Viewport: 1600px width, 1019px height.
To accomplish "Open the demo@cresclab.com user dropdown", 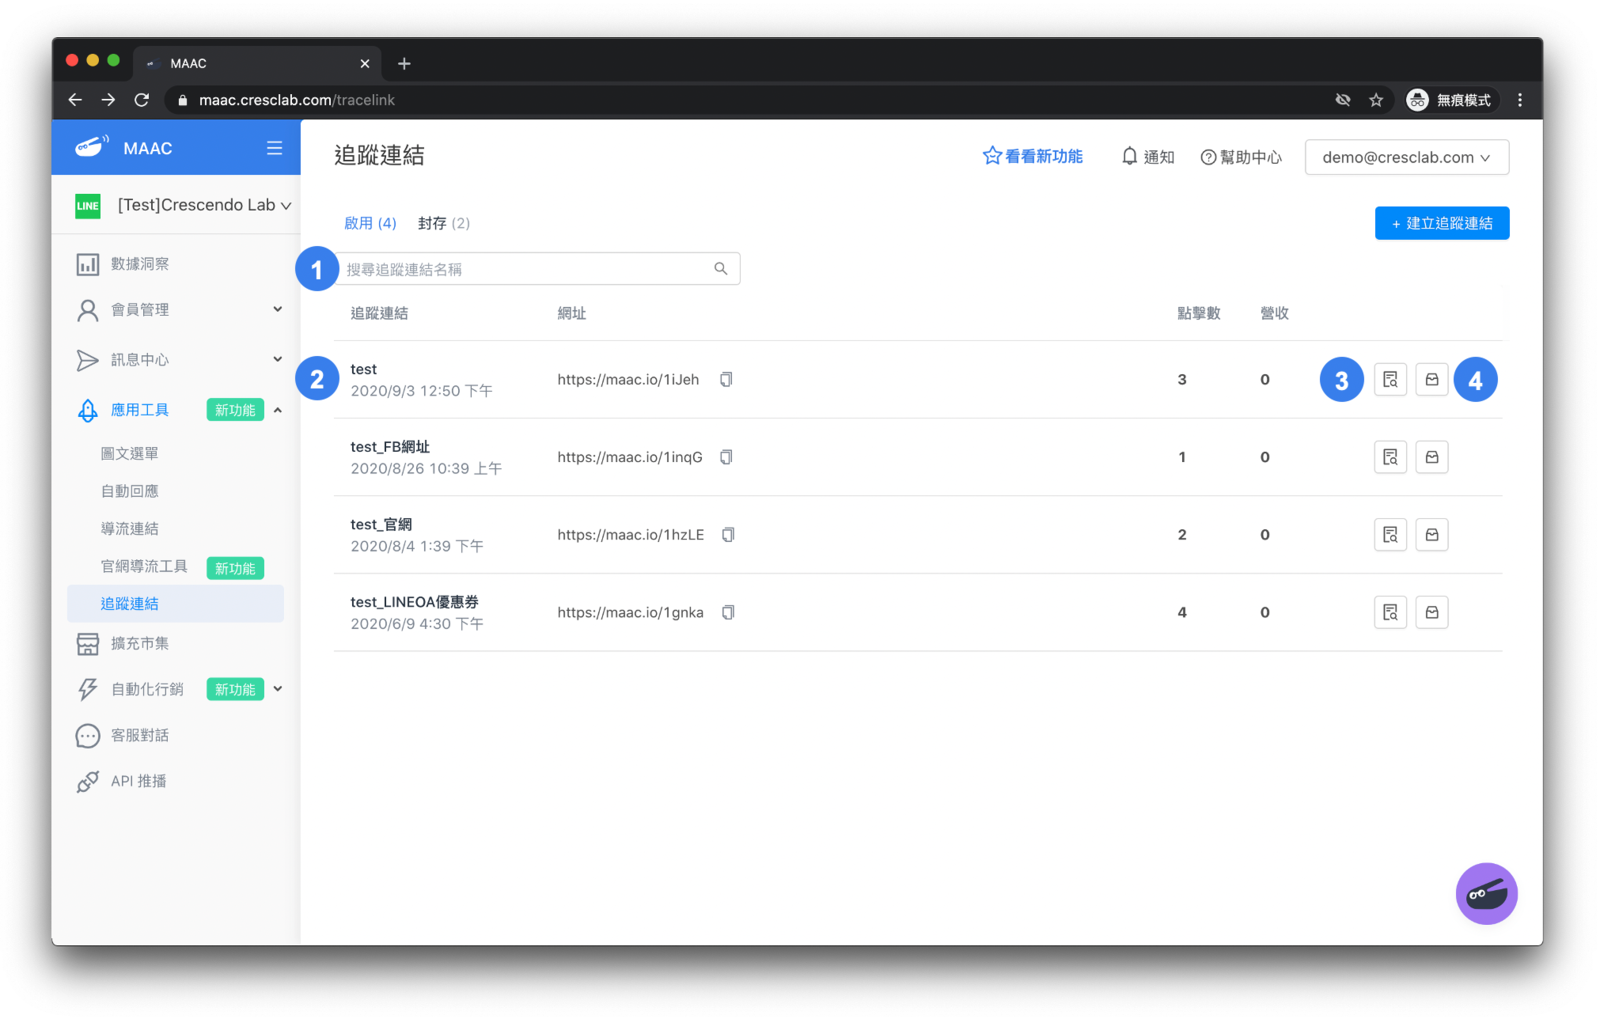I will tap(1406, 157).
